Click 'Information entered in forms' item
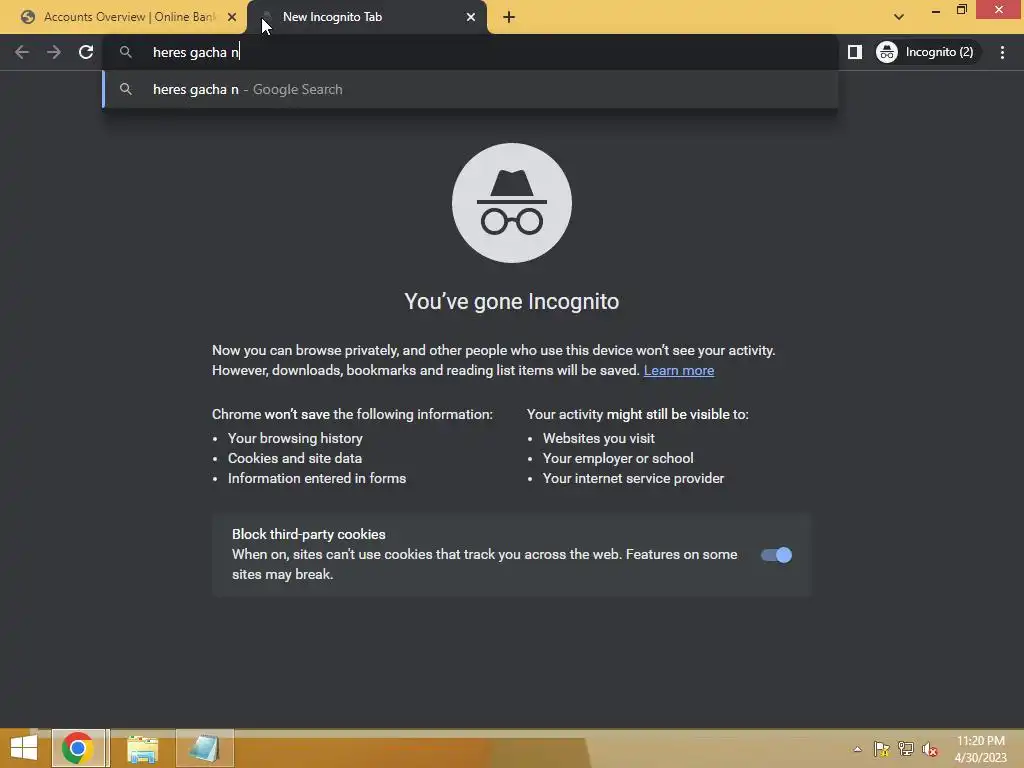Viewport: 1024px width, 768px height. tap(317, 479)
